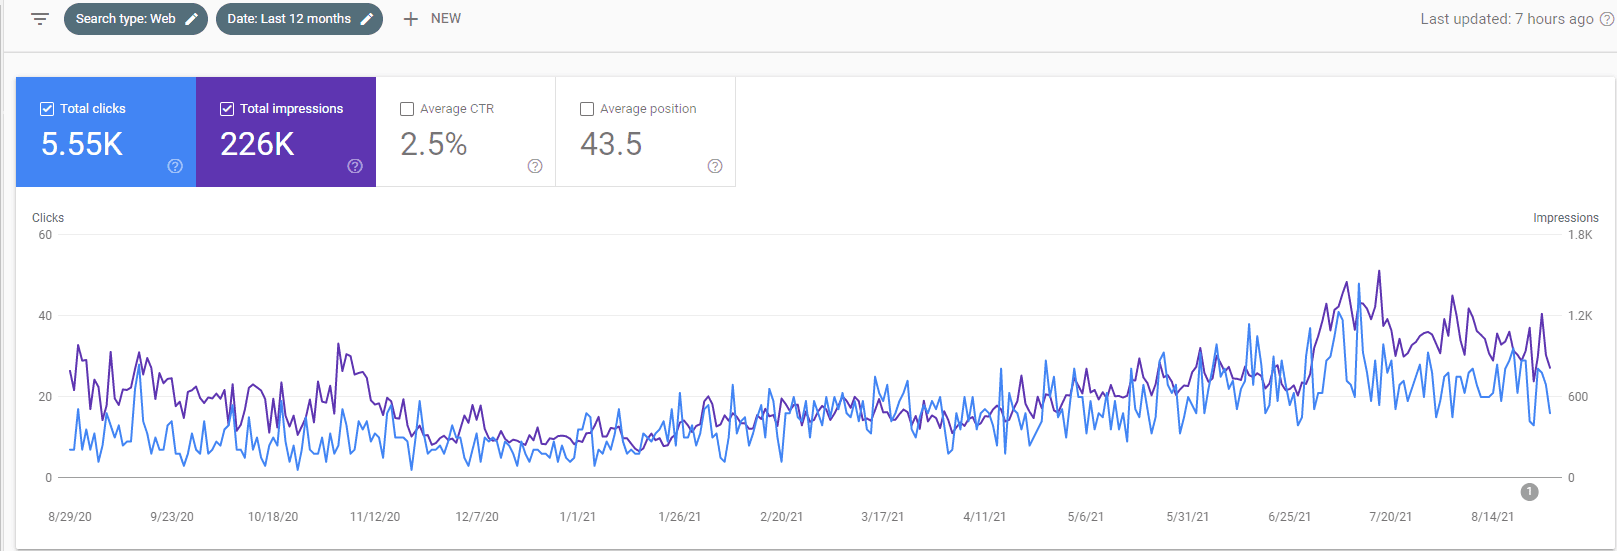Uncheck the Total clicks checkbox
This screenshot has height=551, width=1617.
tap(47, 109)
